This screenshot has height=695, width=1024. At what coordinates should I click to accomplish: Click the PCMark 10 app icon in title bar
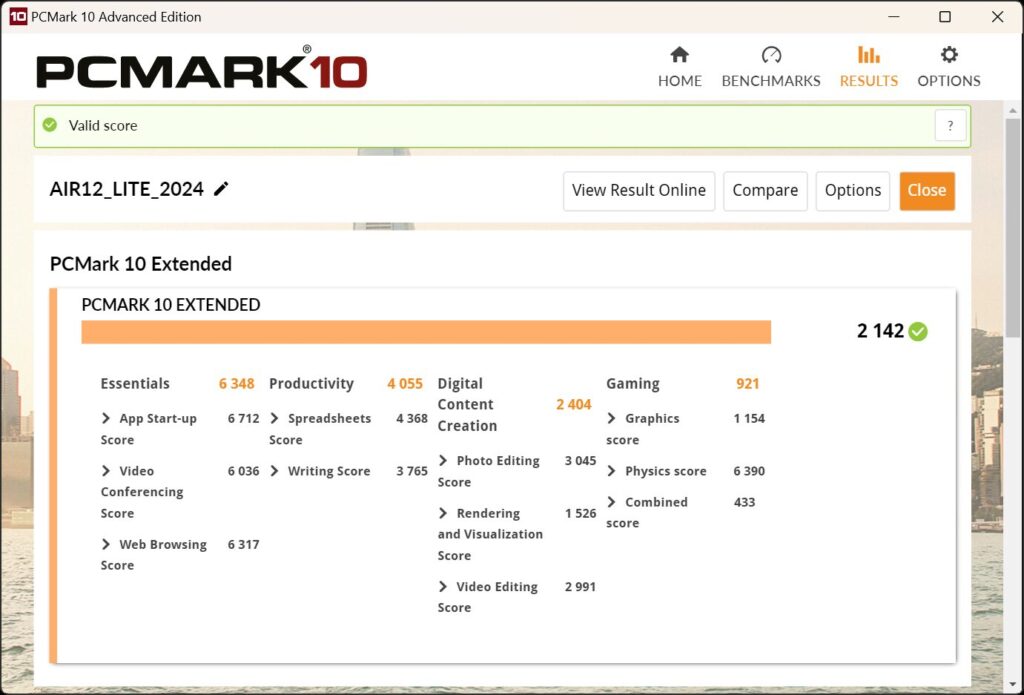pos(18,16)
